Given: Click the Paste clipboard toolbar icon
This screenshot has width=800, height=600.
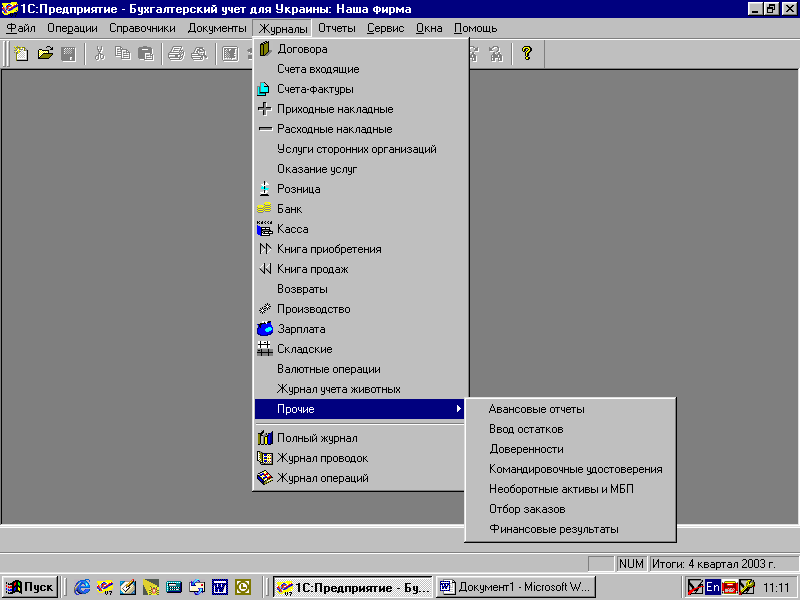Looking at the screenshot, I should click(146, 53).
